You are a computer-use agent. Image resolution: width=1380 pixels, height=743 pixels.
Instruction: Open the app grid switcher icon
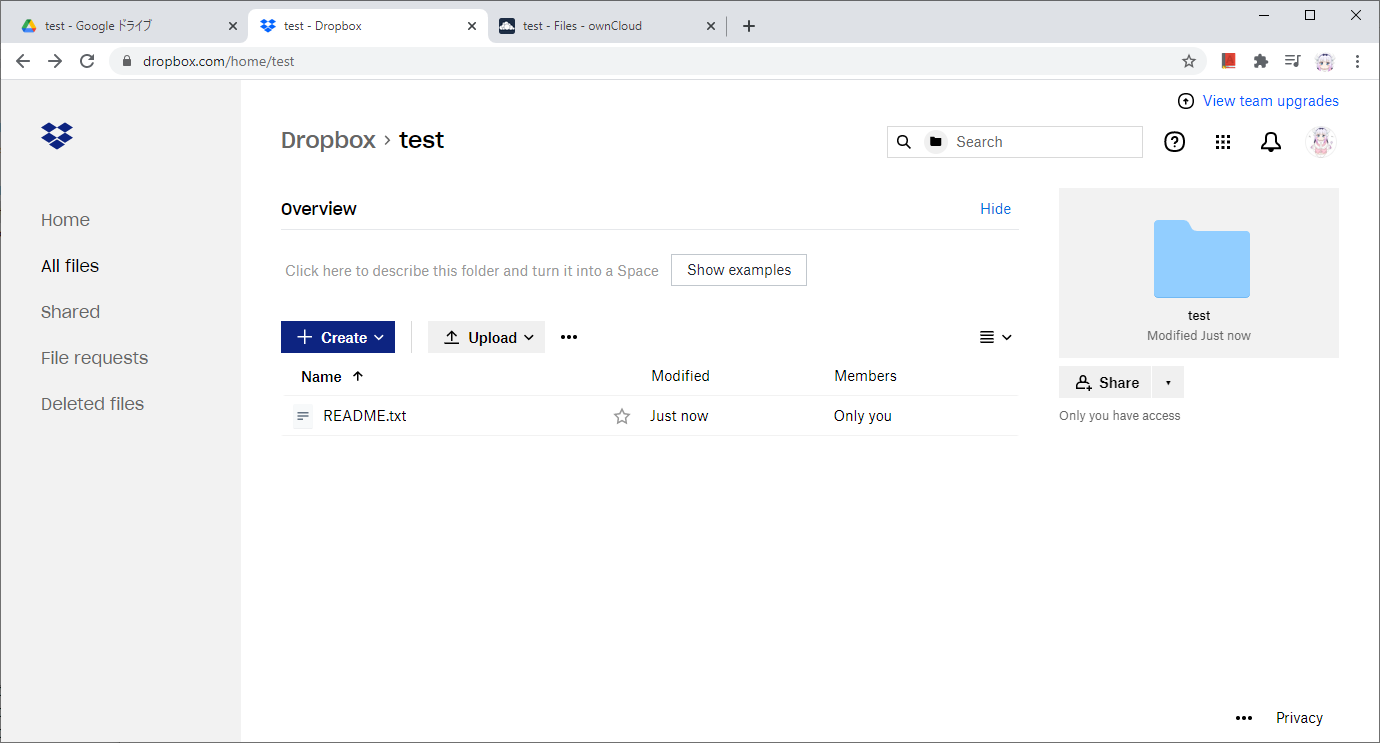[1223, 142]
